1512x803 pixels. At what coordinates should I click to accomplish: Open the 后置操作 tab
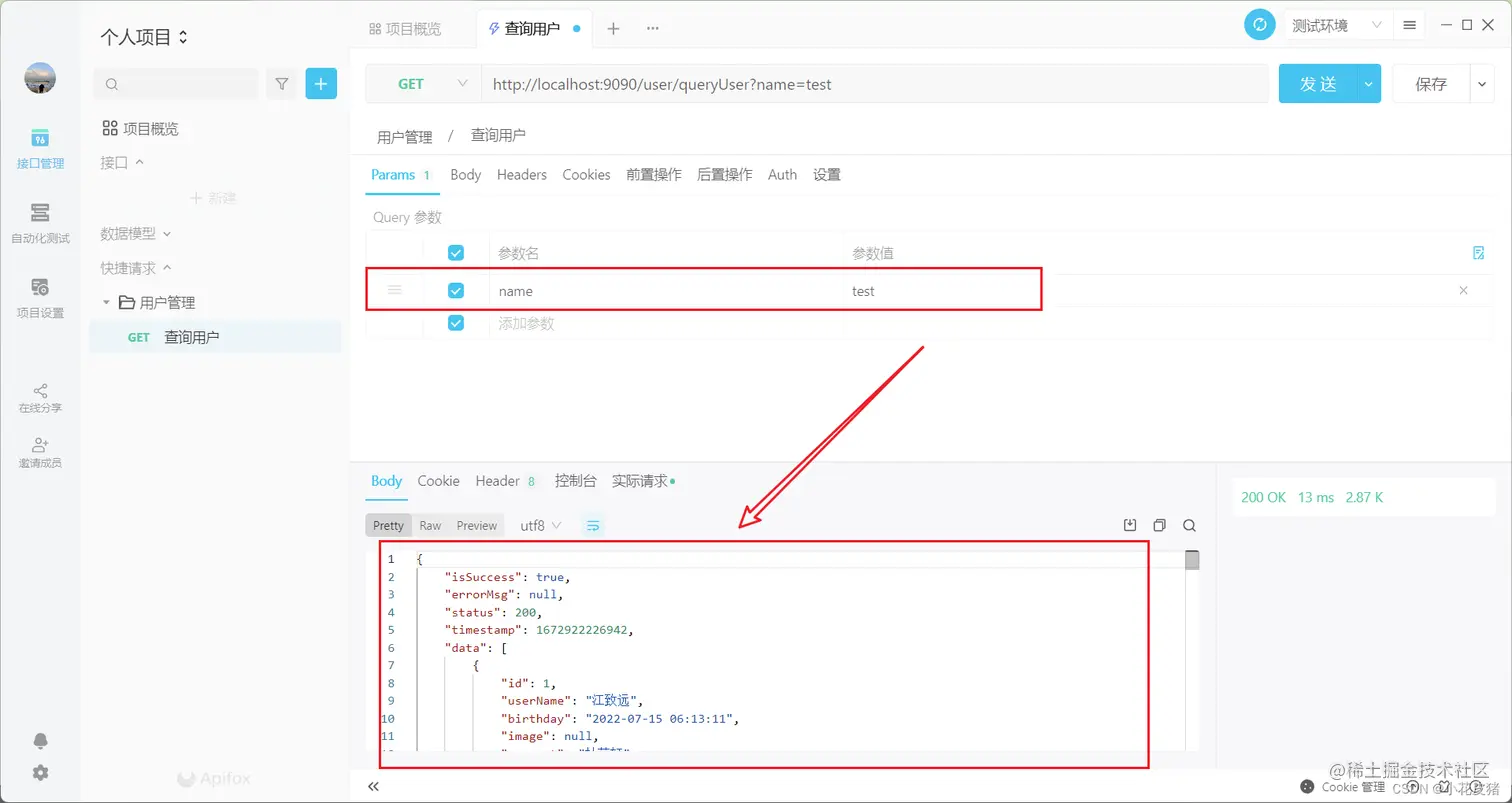point(725,174)
